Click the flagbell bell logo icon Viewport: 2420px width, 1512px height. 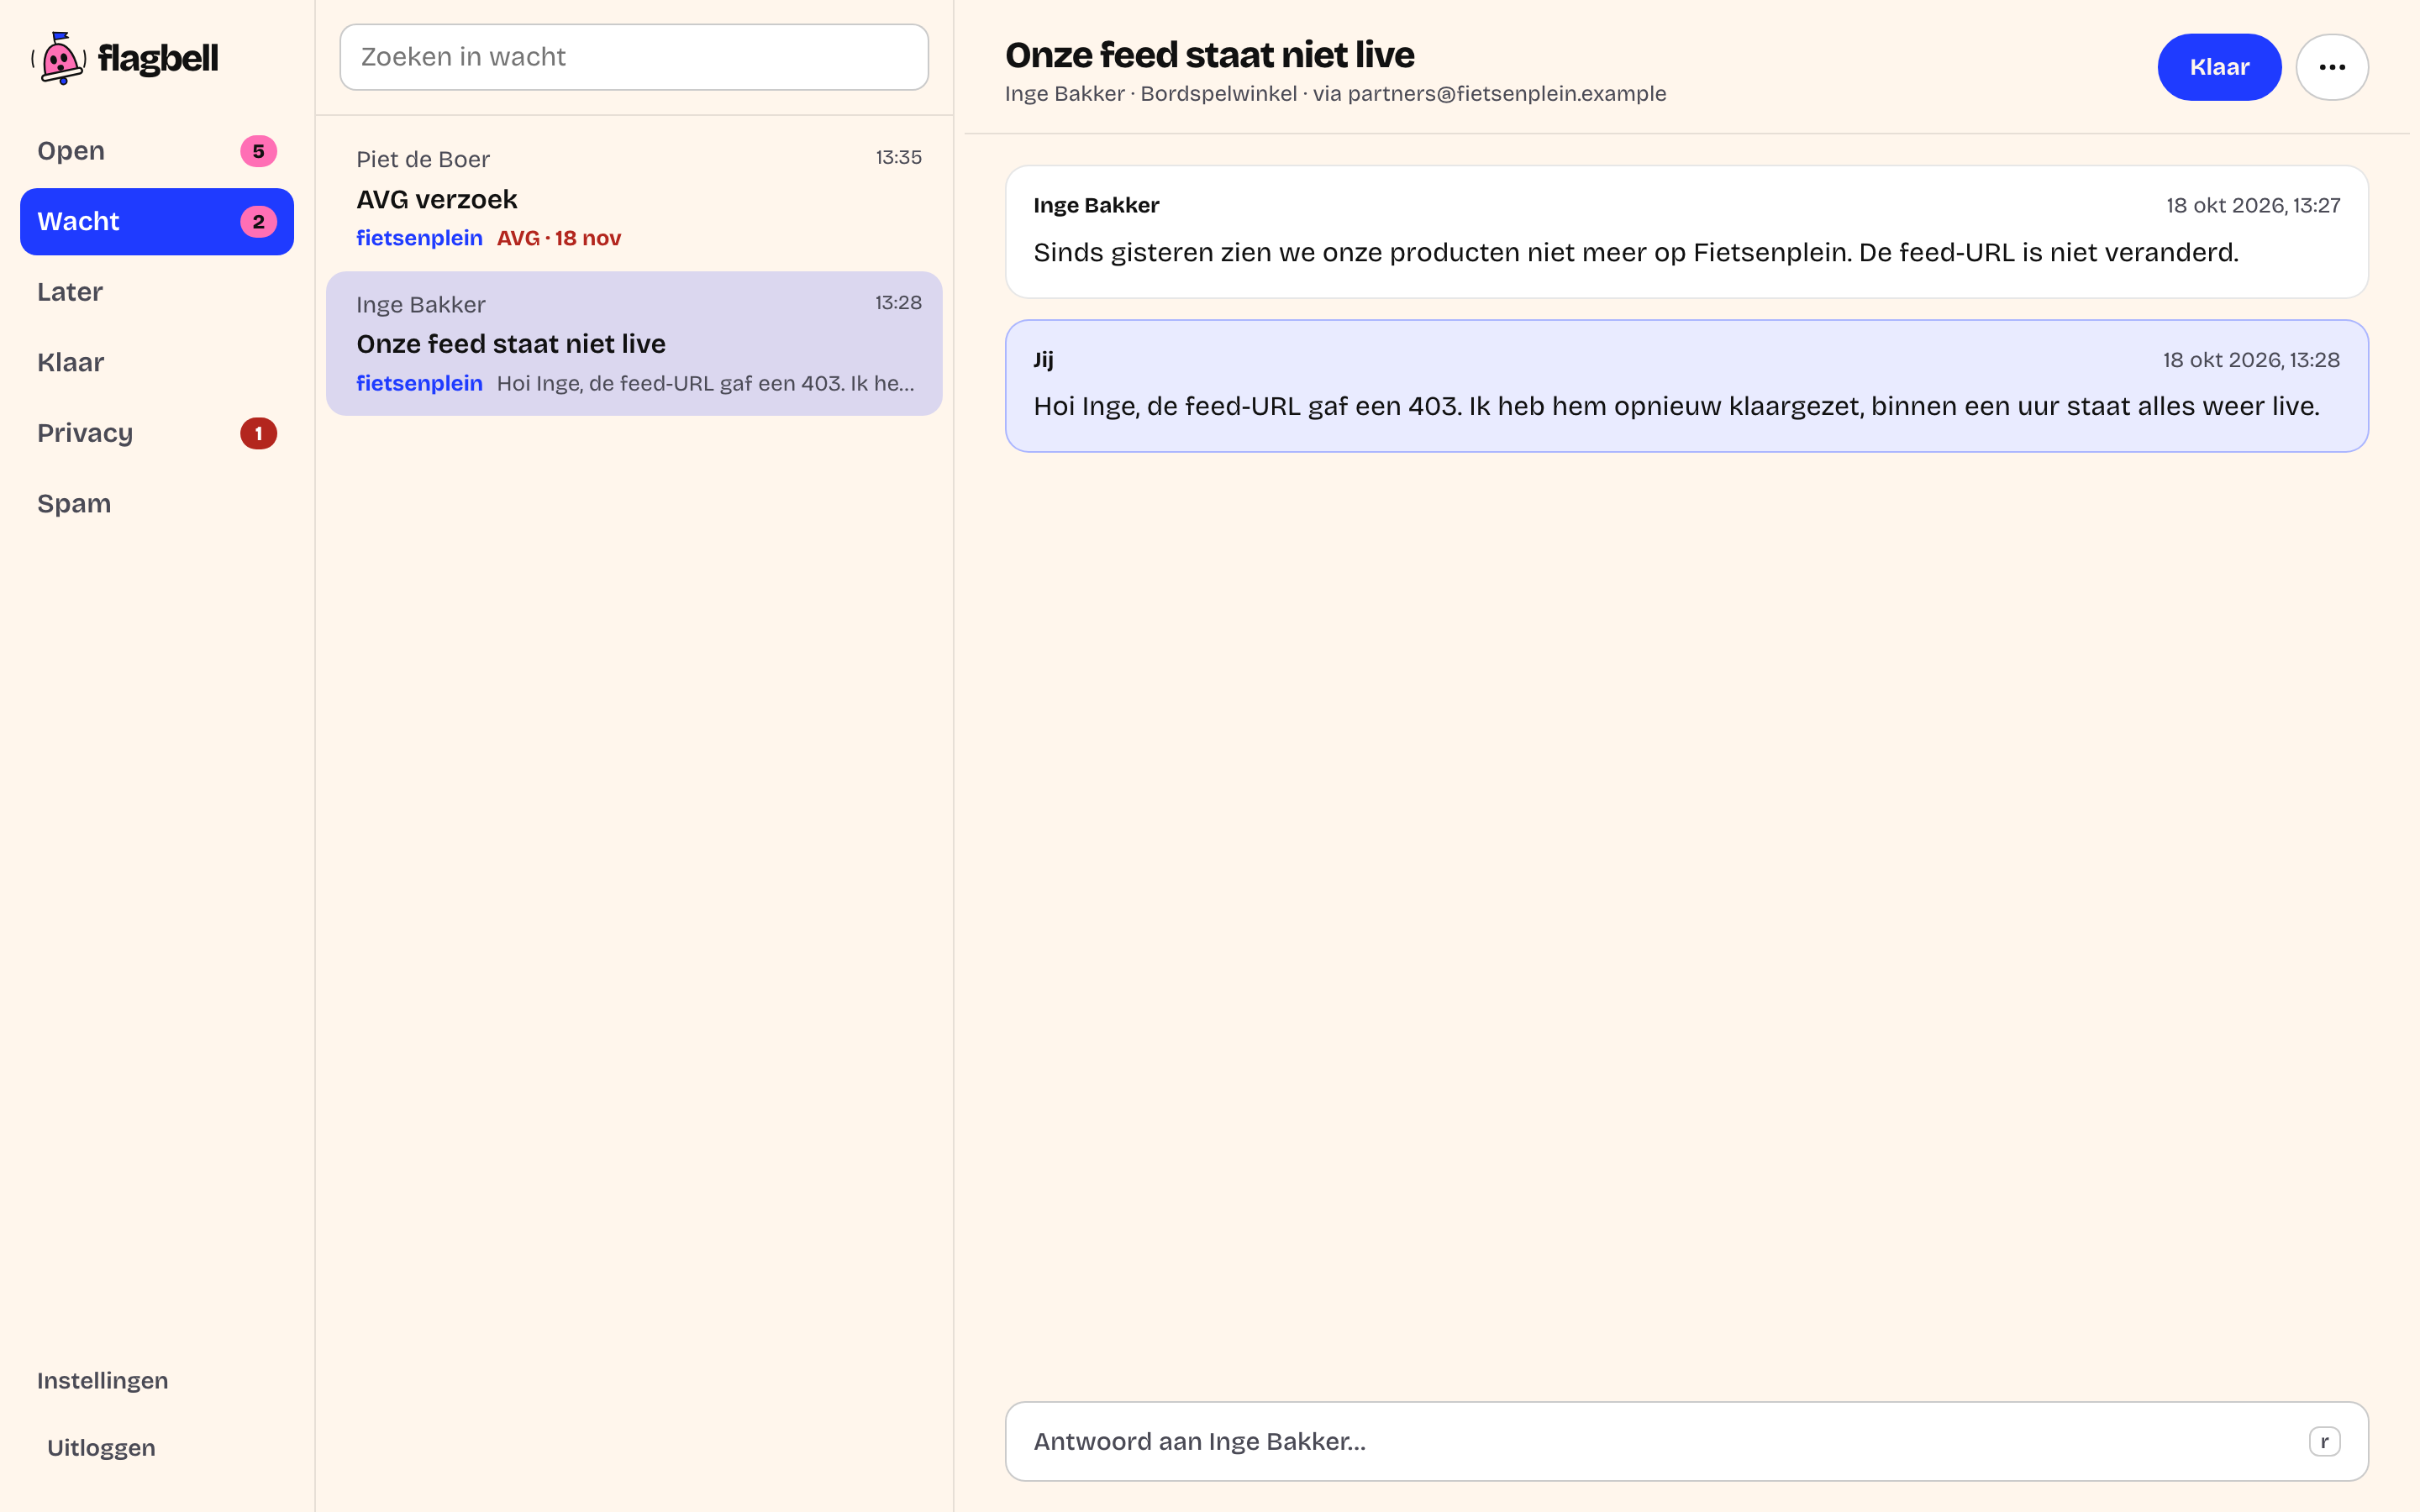point(60,58)
